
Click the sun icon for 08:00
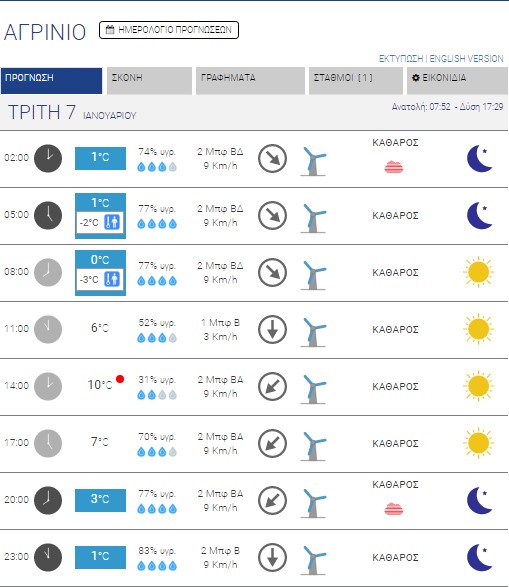click(x=478, y=272)
